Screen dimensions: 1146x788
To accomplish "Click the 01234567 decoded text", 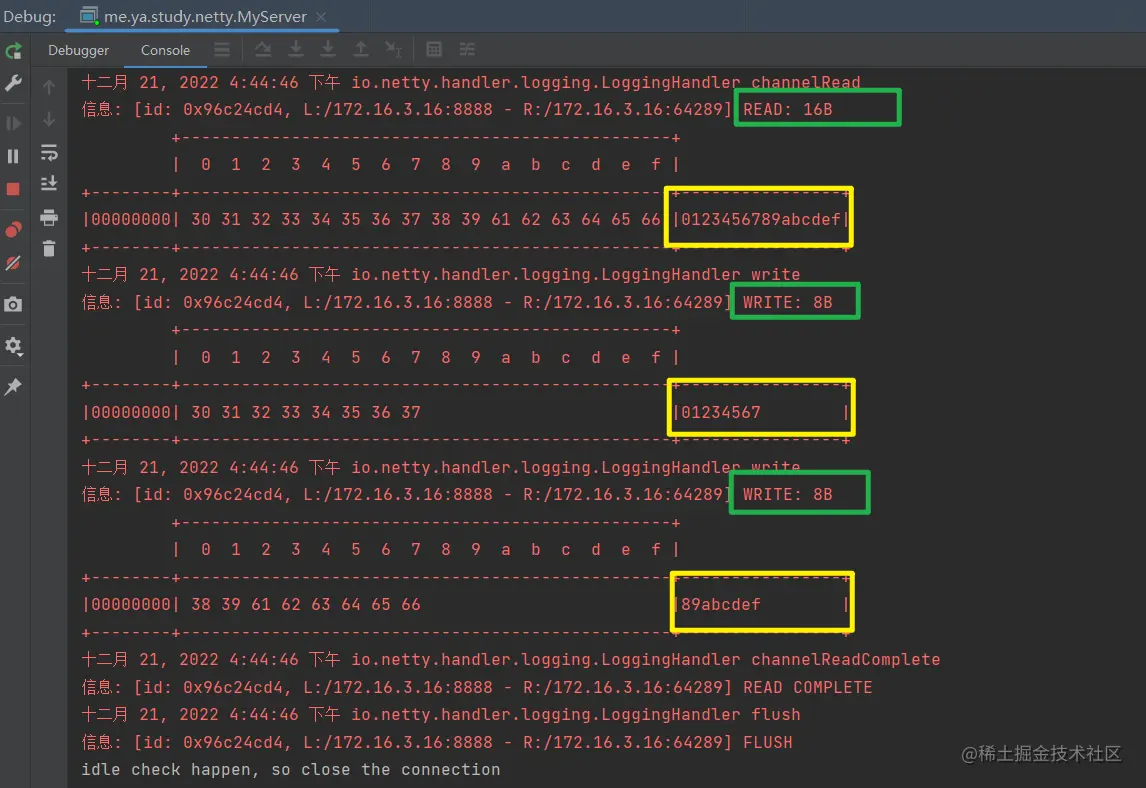I will (x=721, y=412).
